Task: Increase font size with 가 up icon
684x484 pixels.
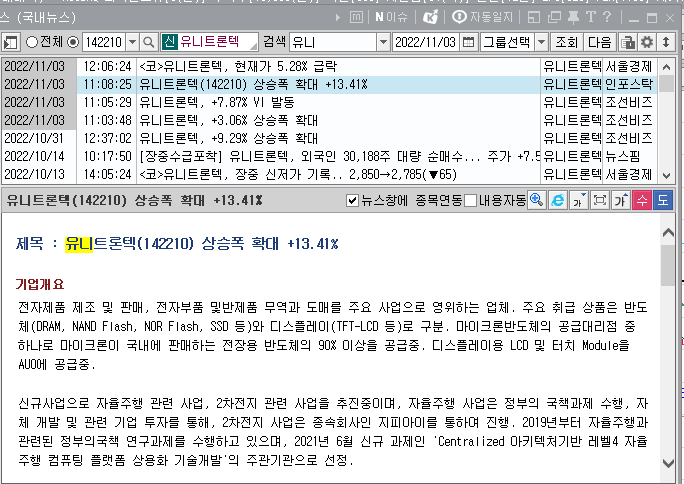Action: [621, 201]
